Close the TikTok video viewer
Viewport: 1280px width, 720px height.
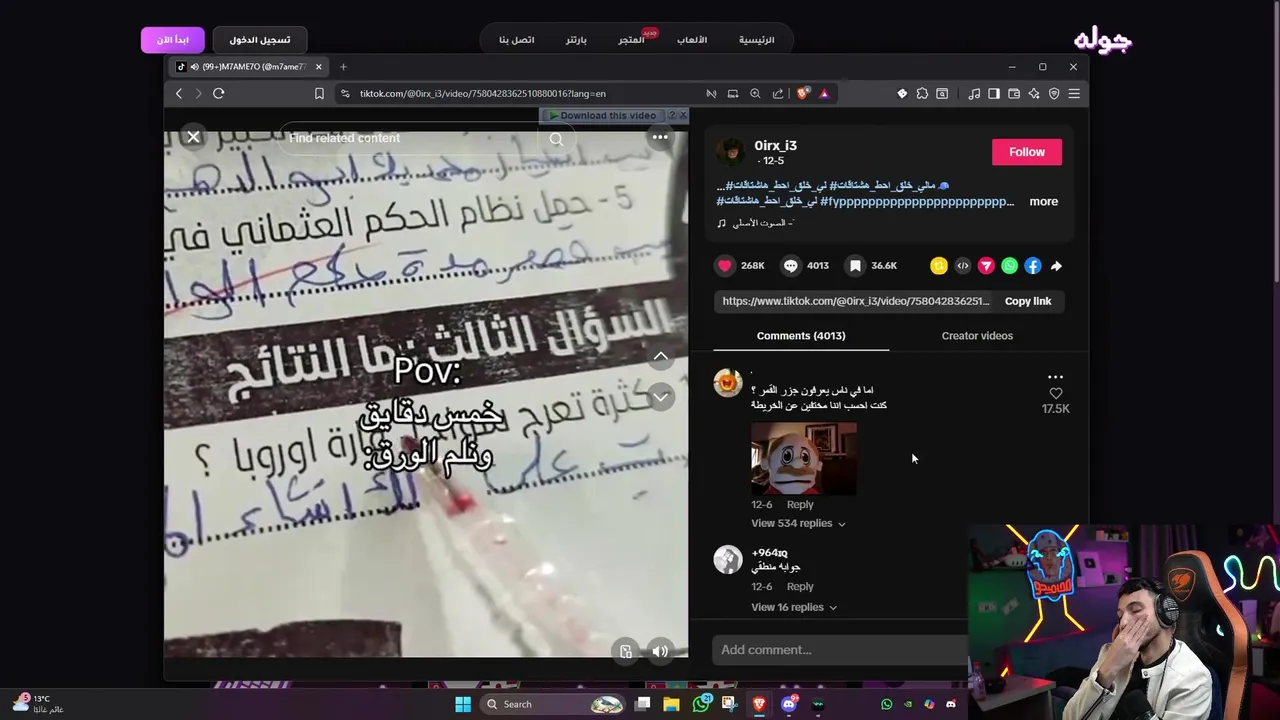point(194,137)
